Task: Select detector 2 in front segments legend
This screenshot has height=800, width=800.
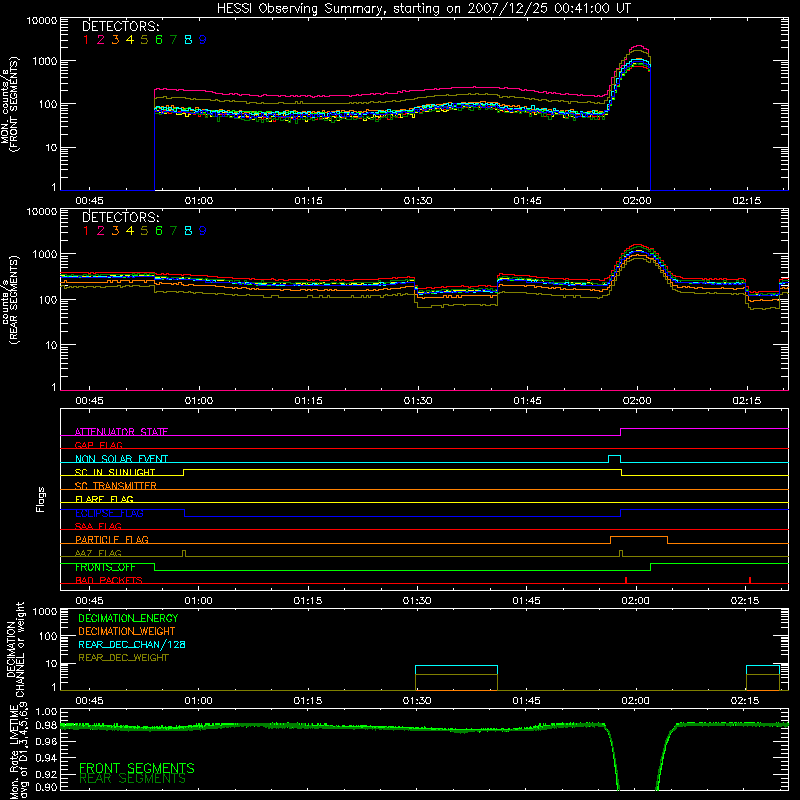Action: pyautogui.click(x=101, y=40)
